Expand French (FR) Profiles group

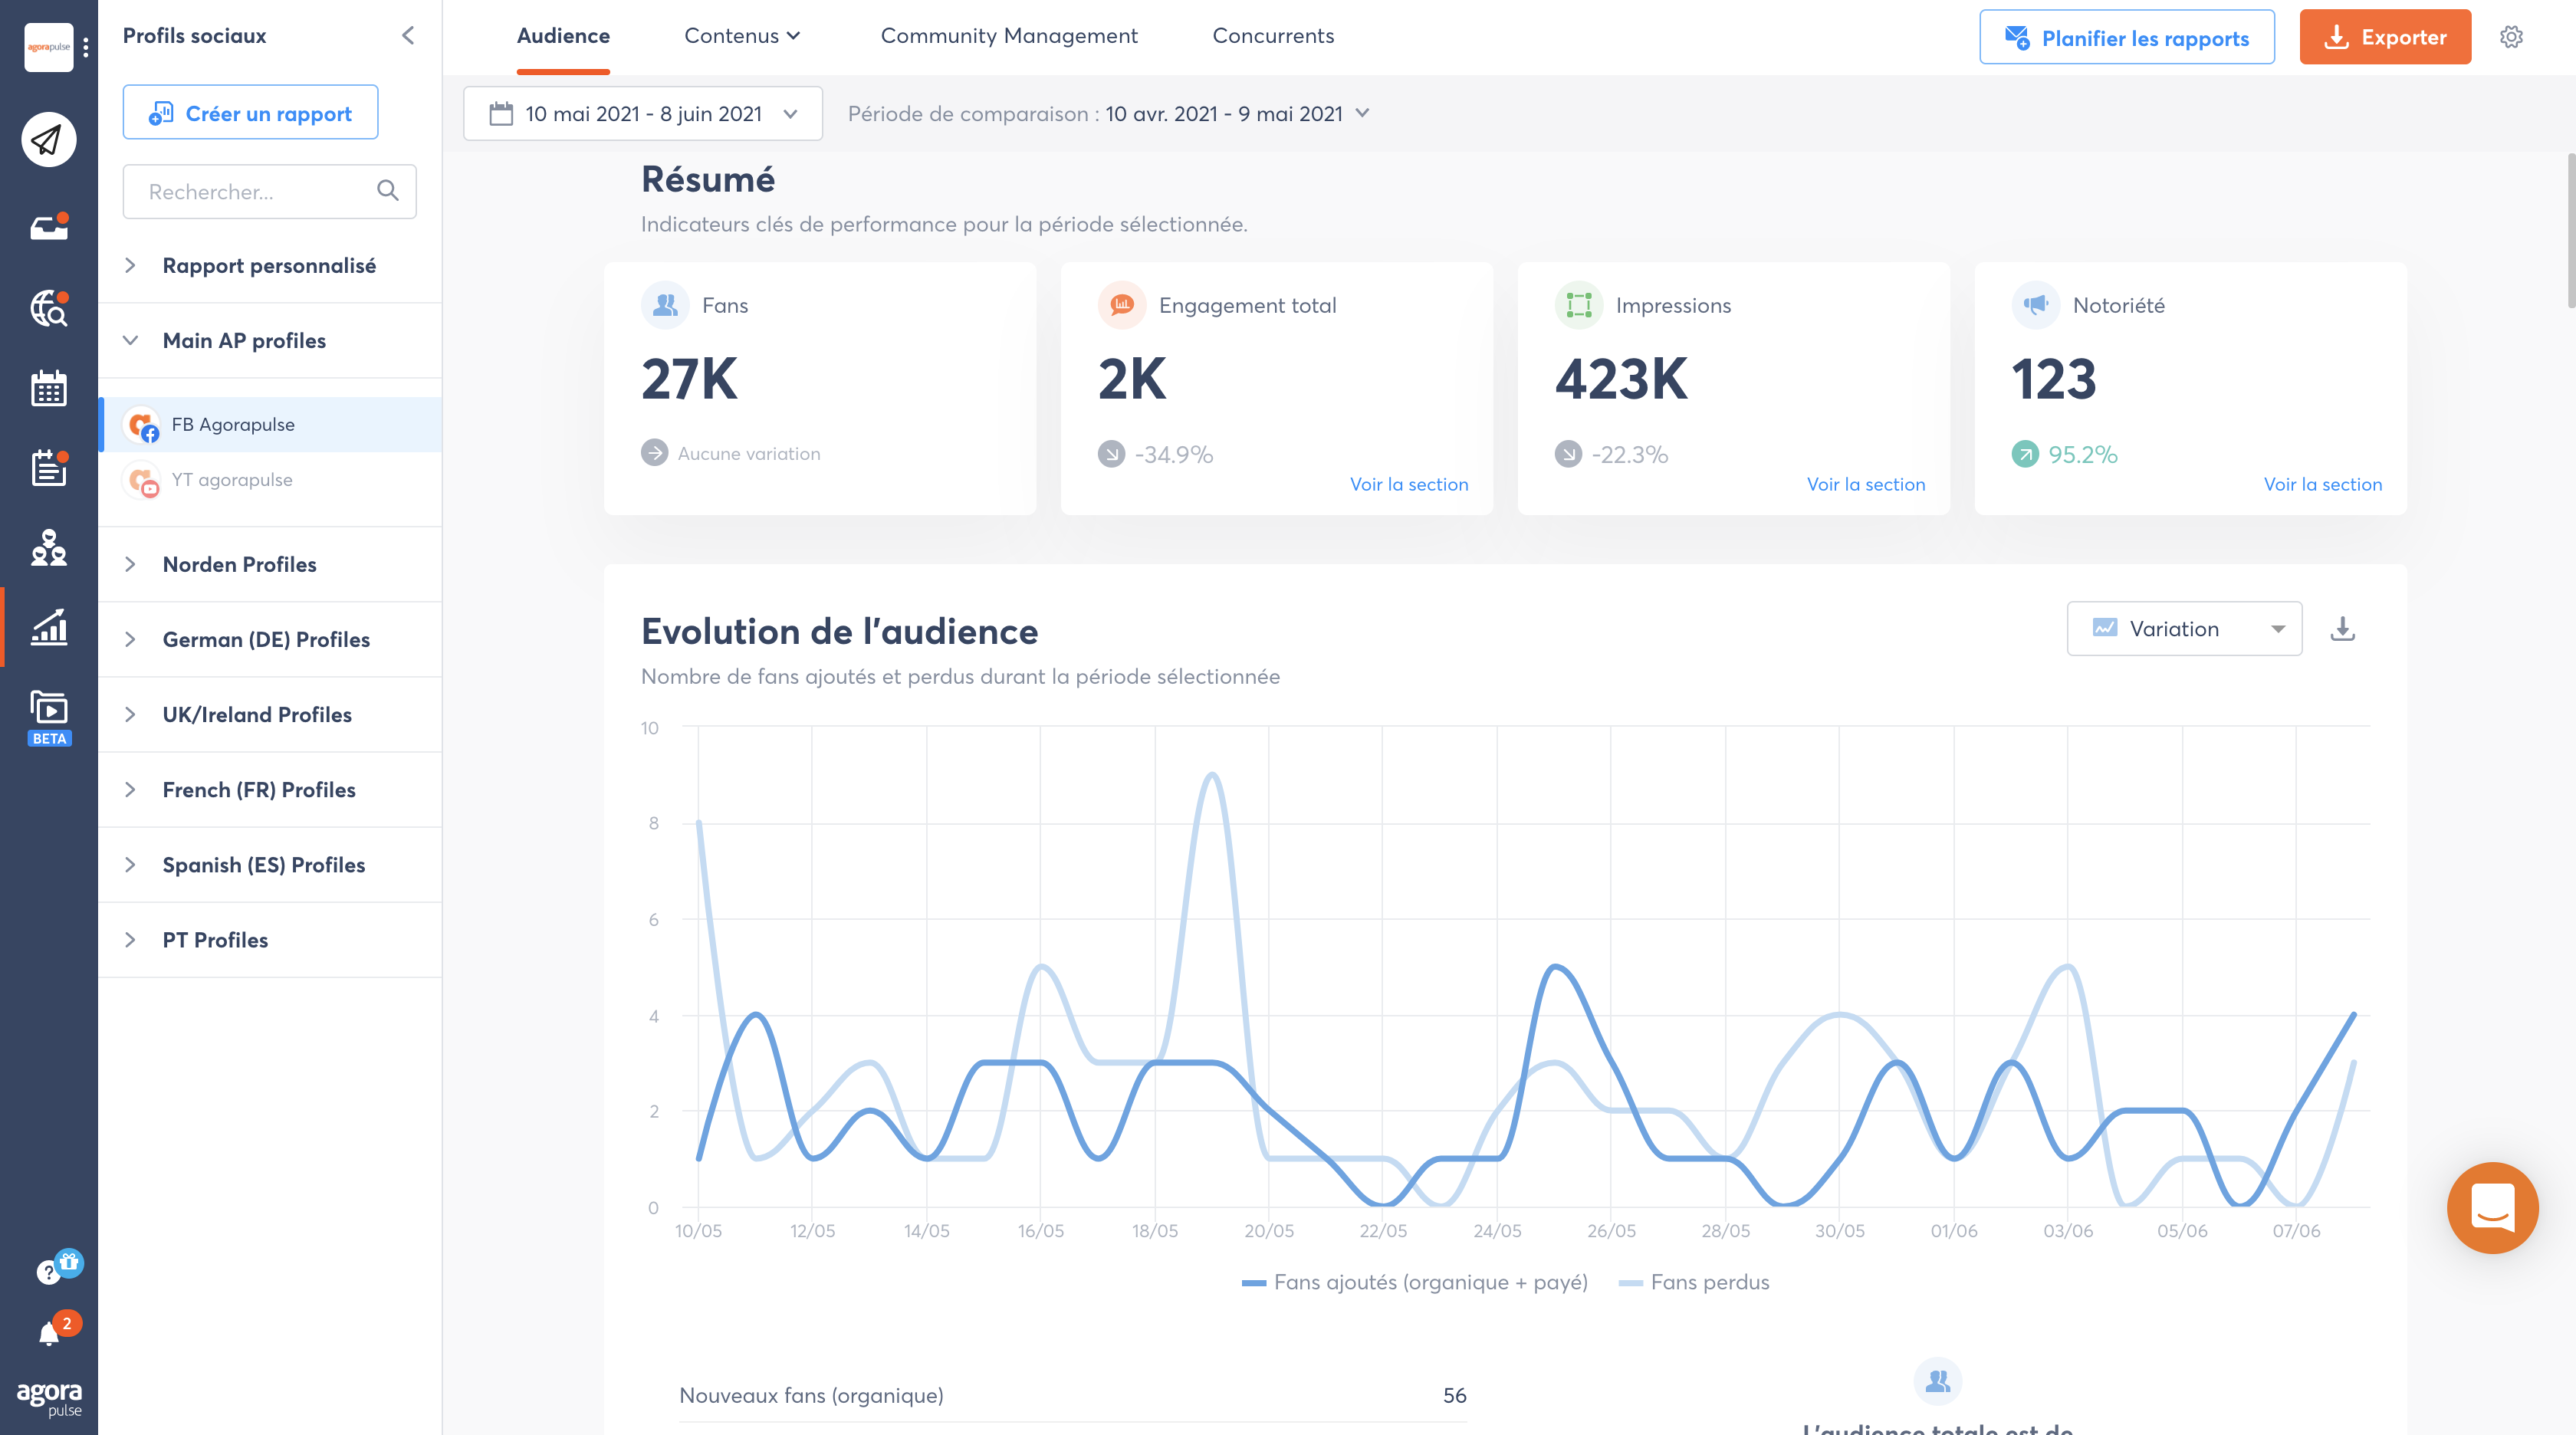270,789
